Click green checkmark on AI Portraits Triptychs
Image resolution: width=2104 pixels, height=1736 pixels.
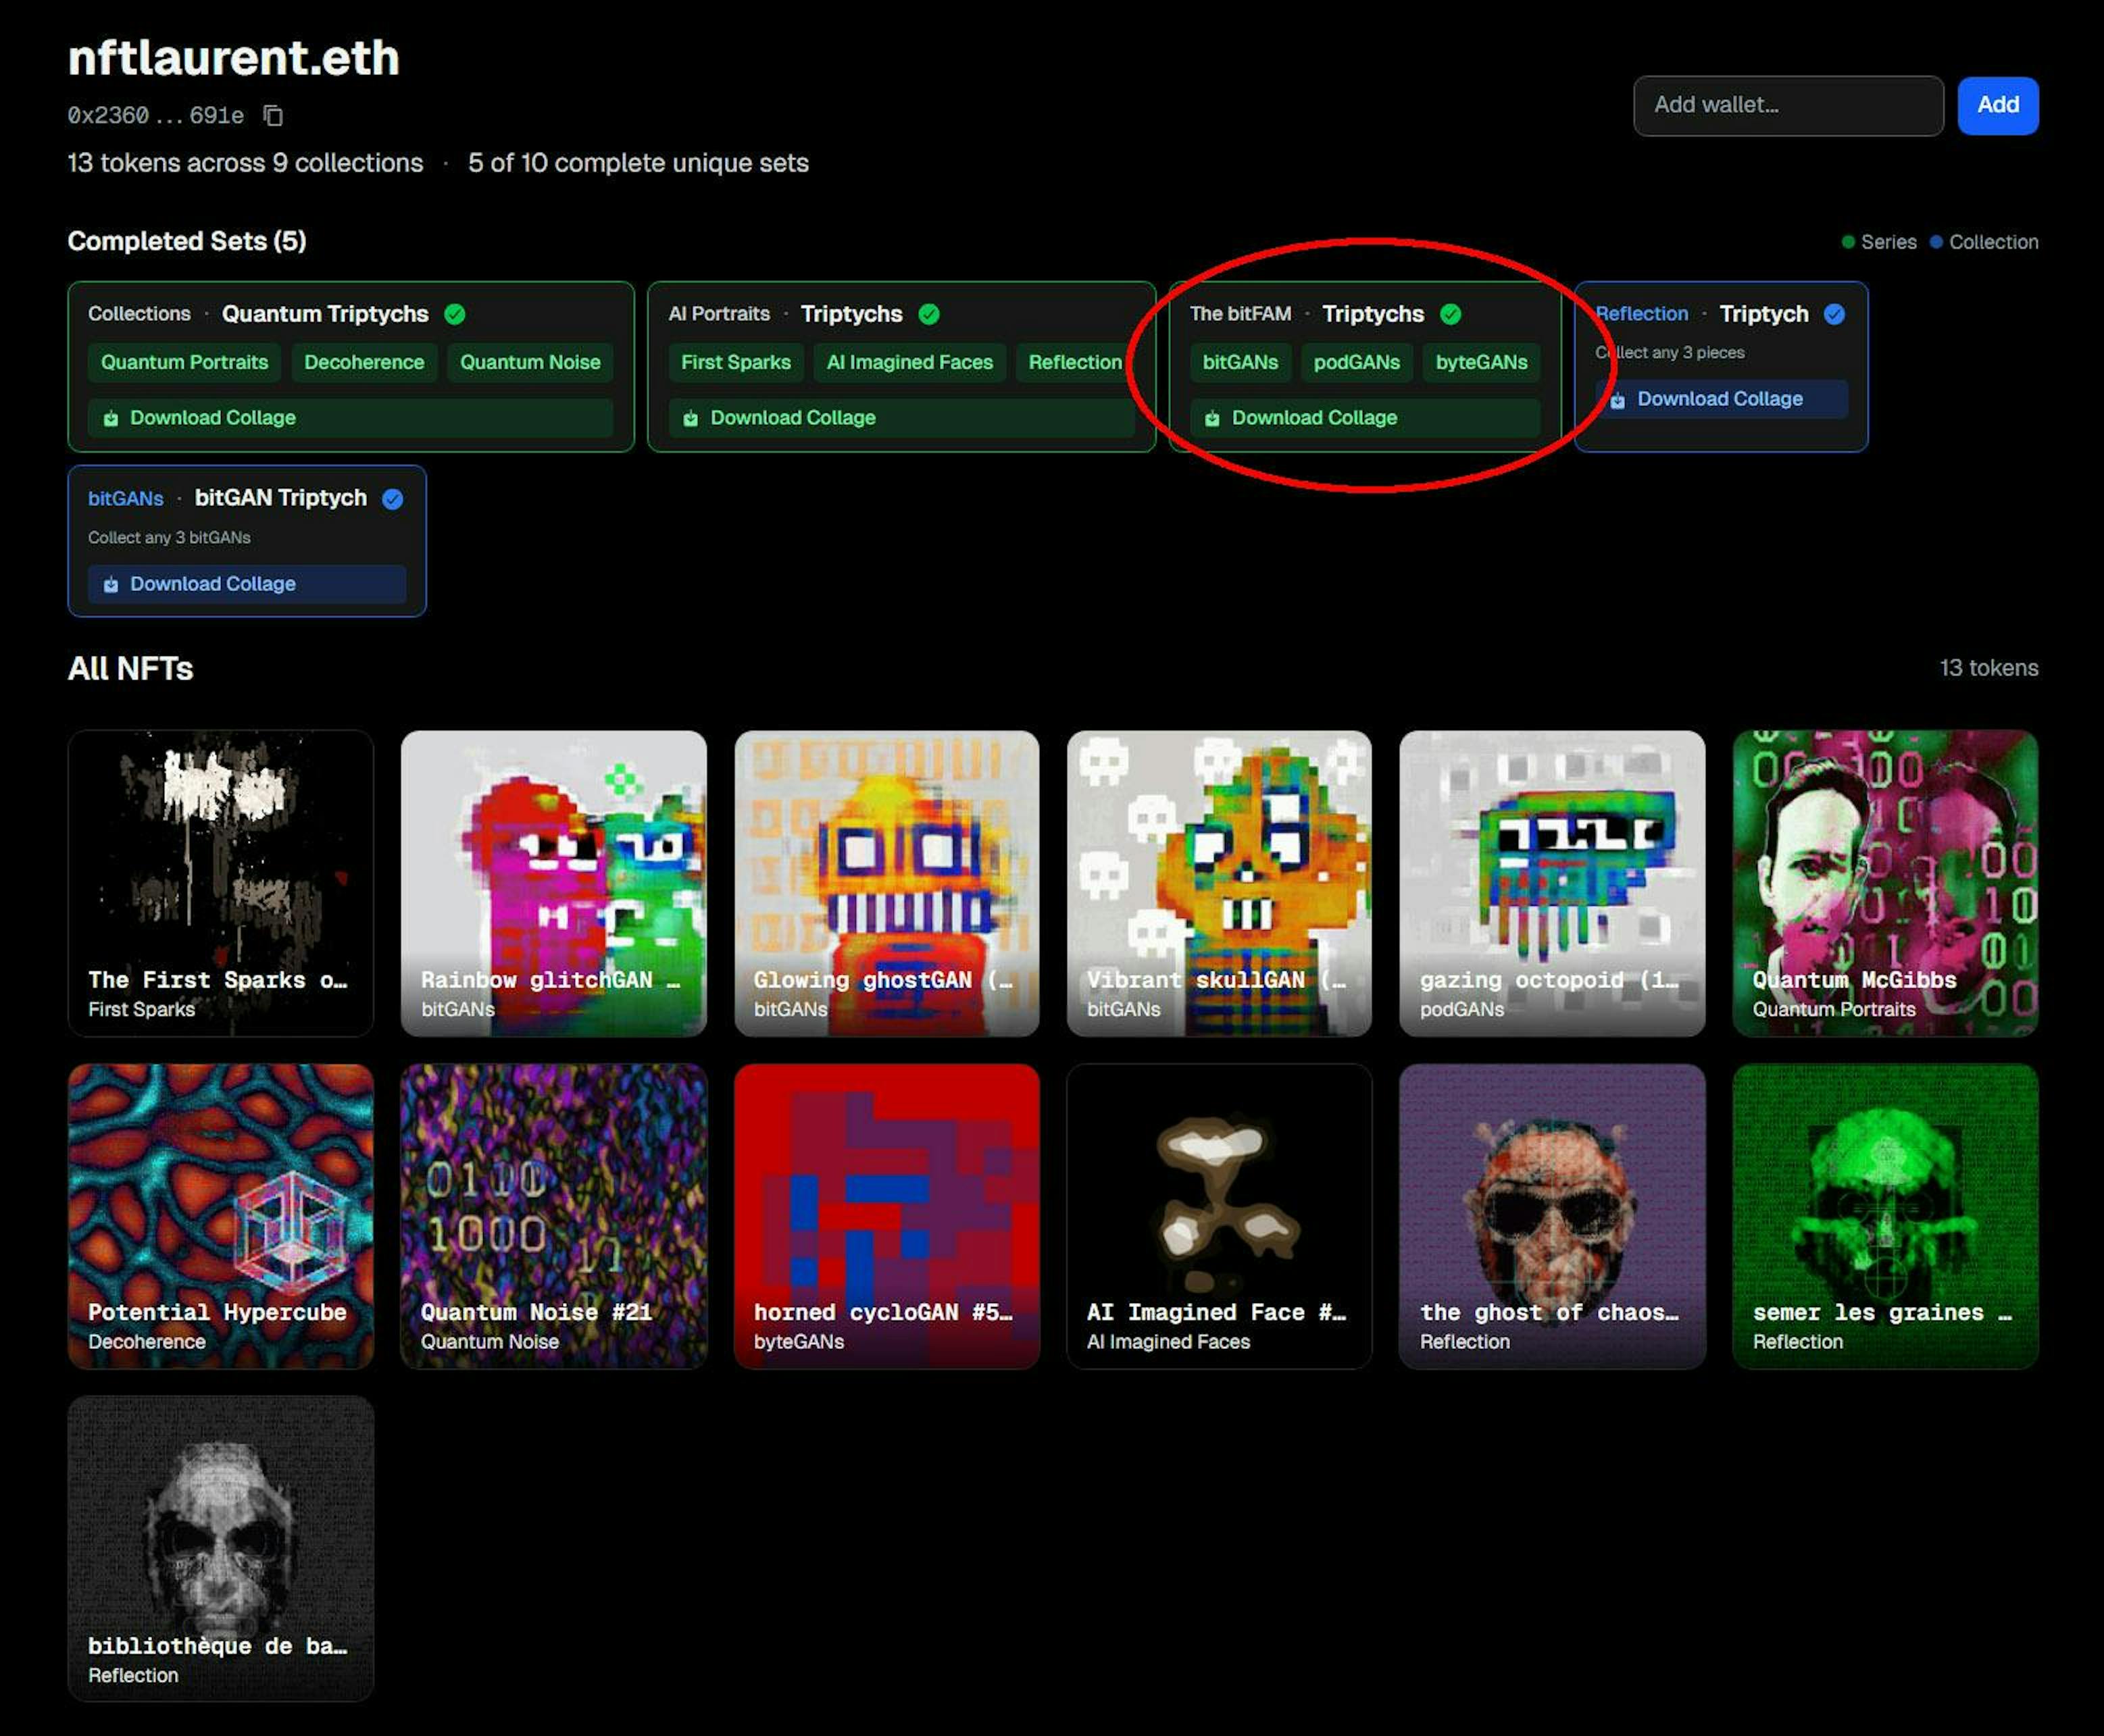click(x=929, y=314)
